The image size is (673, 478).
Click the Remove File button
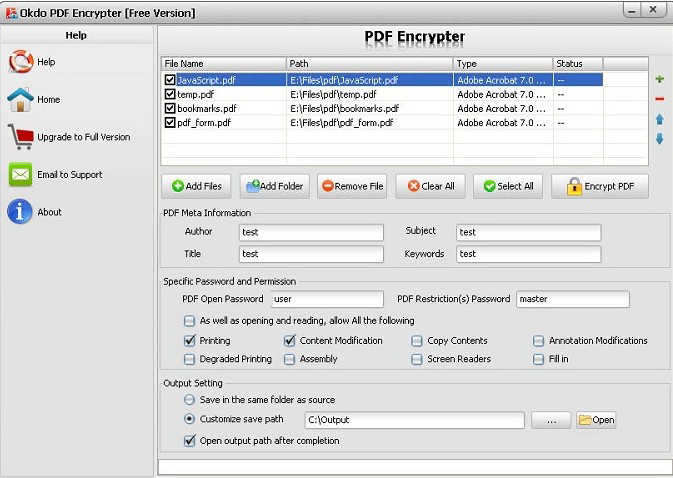[x=352, y=186]
